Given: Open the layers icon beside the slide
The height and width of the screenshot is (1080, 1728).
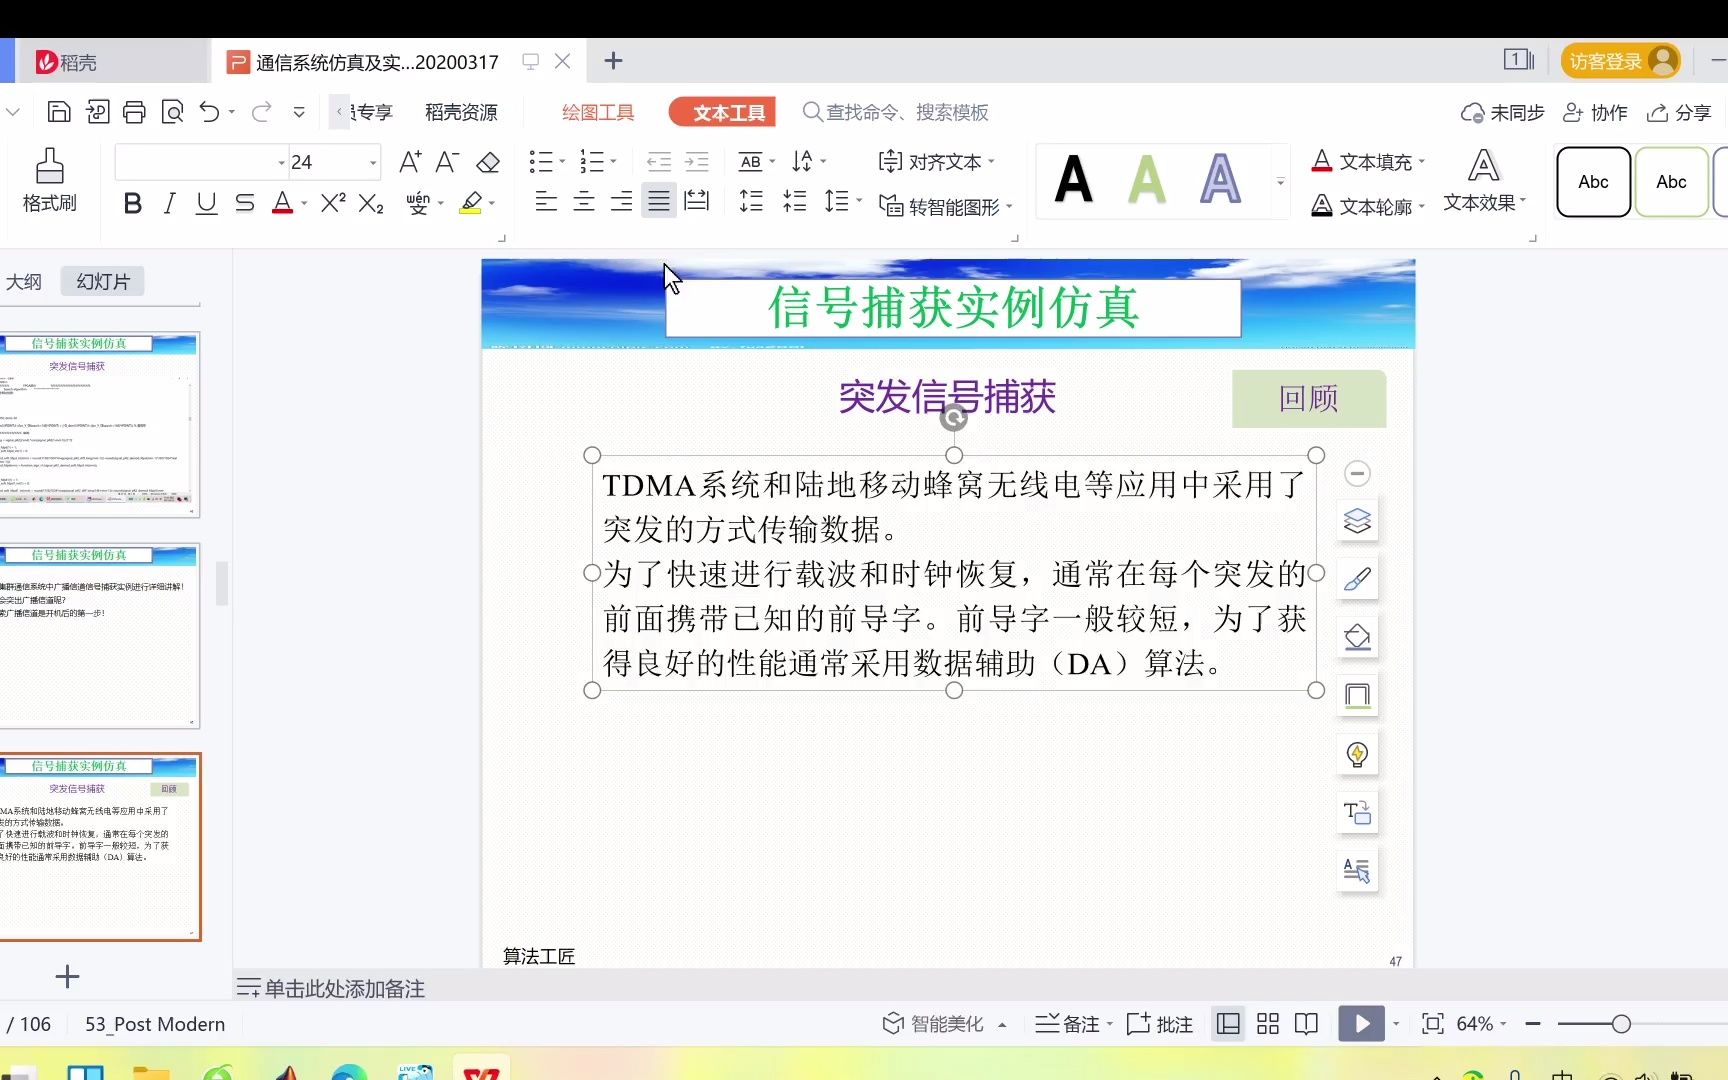Looking at the screenshot, I should pyautogui.click(x=1357, y=521).
